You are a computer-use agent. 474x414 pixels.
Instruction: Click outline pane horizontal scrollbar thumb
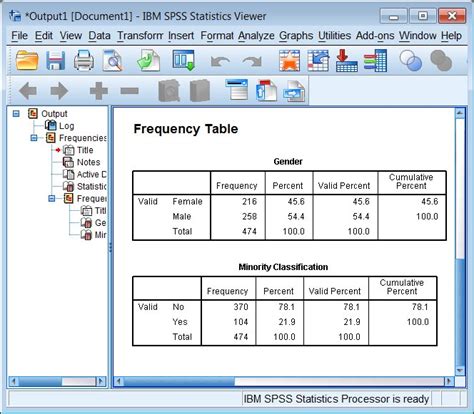tap(40, 381)
